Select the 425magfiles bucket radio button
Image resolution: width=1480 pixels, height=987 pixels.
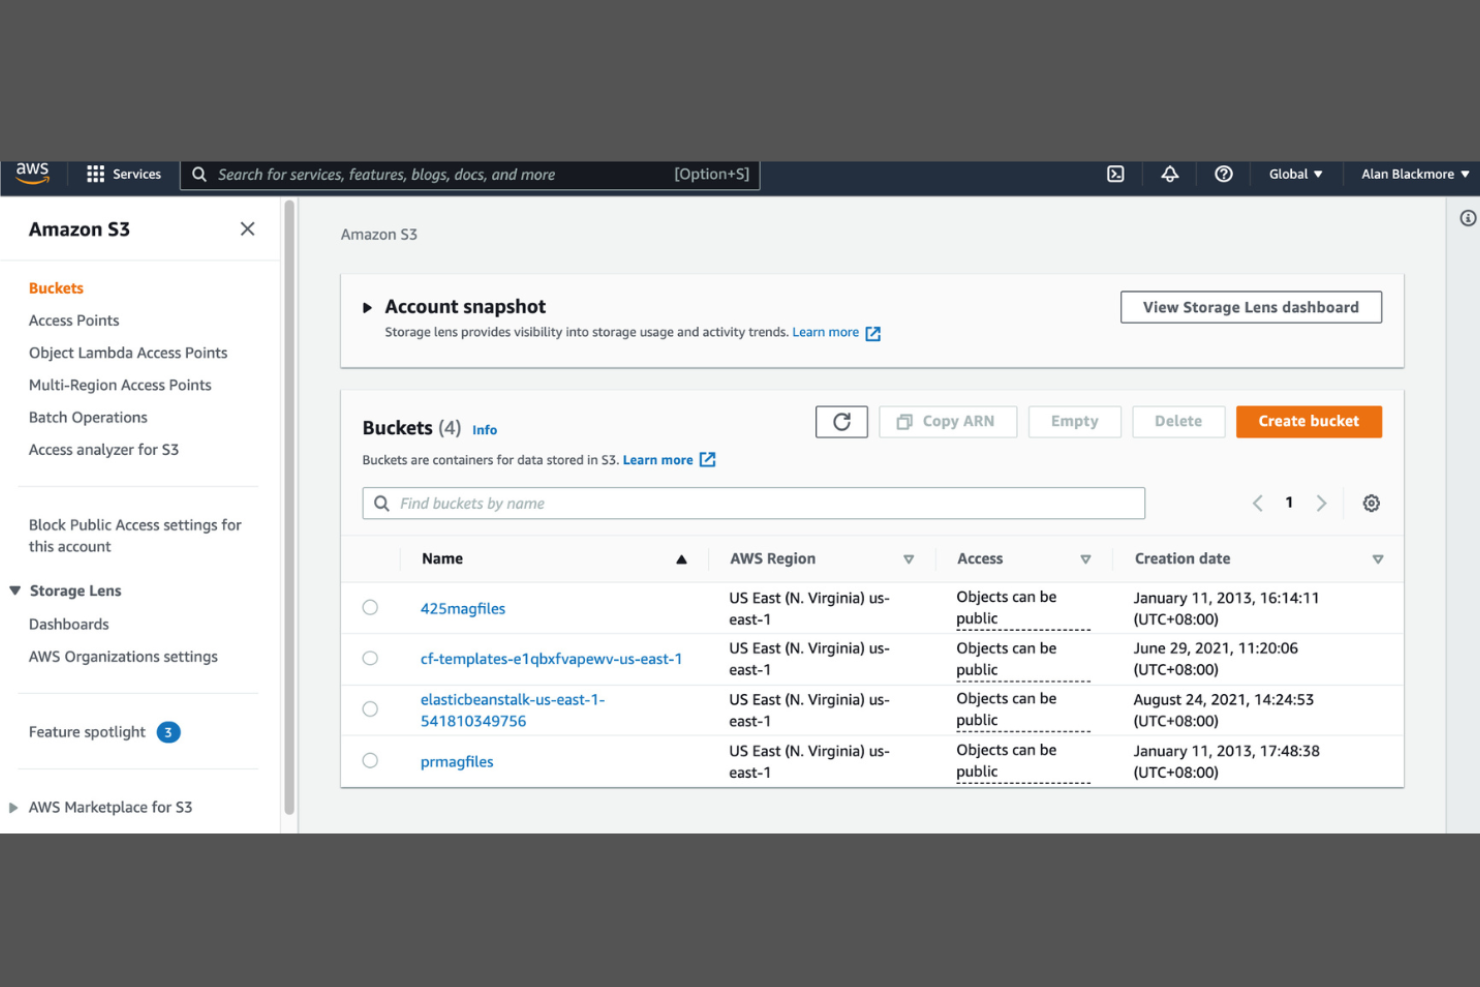370,607
